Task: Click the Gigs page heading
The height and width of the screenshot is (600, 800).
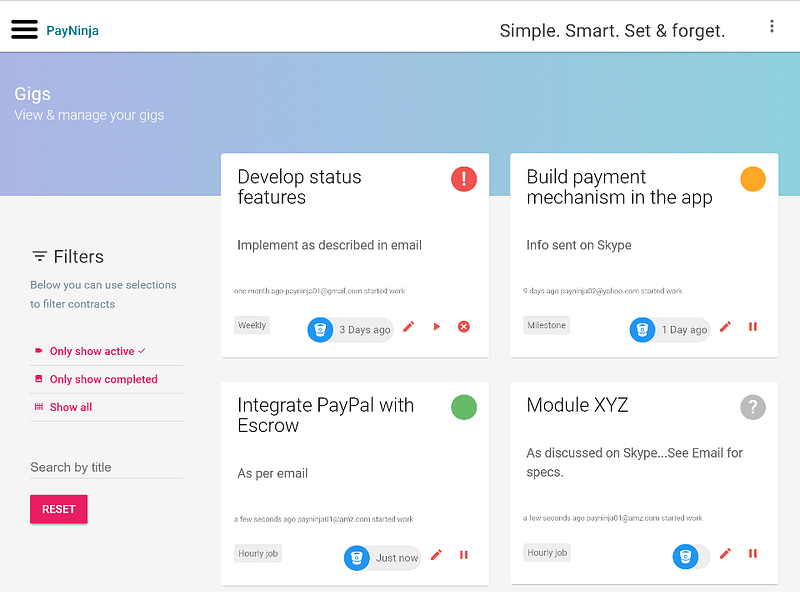Action: pyautogui.click(x=33, y=94)
